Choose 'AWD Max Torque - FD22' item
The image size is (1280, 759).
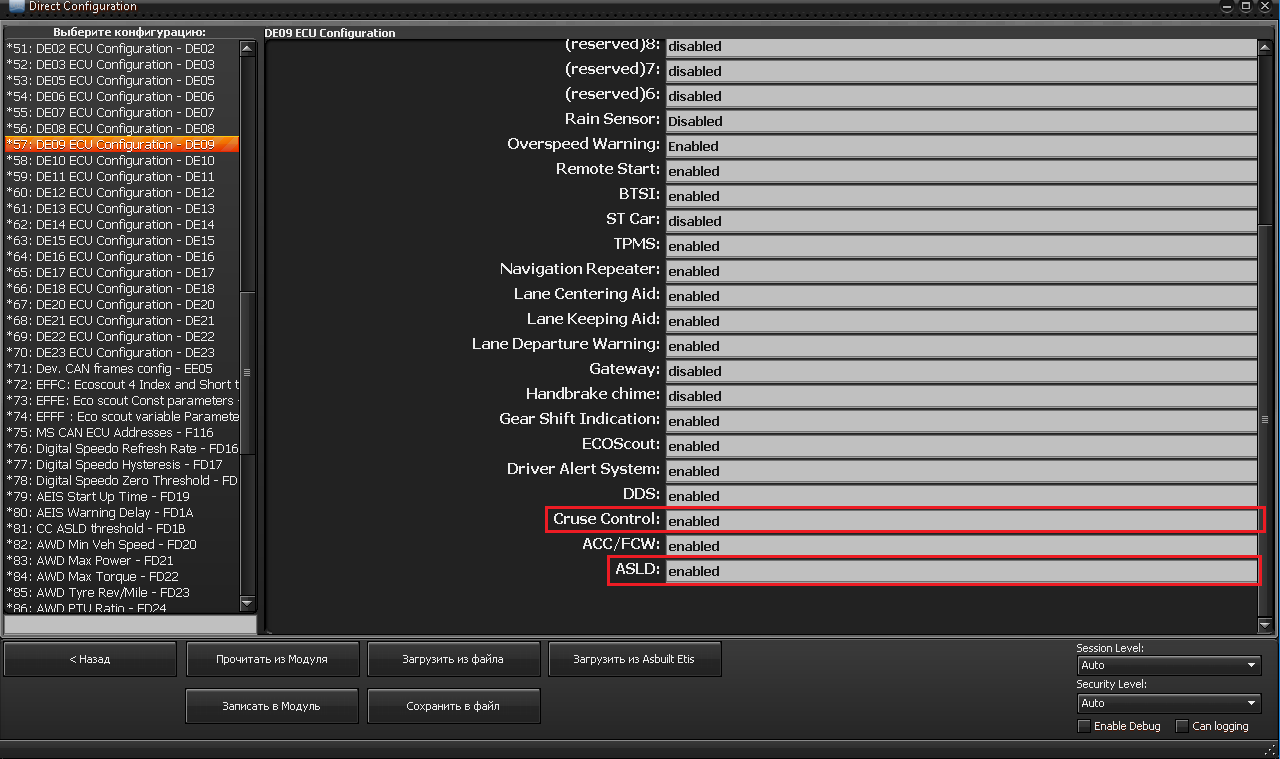(107, 576)
